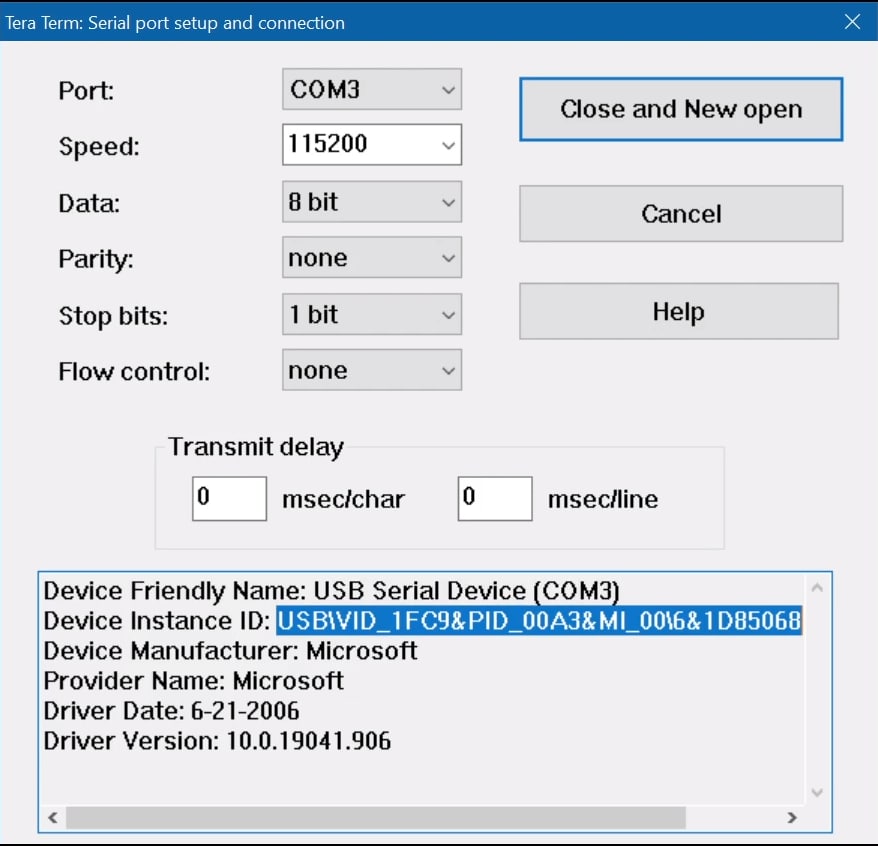Screen dimensions: 878x846
Task: Expand the Parity dropdown
Action: (371, 258)
